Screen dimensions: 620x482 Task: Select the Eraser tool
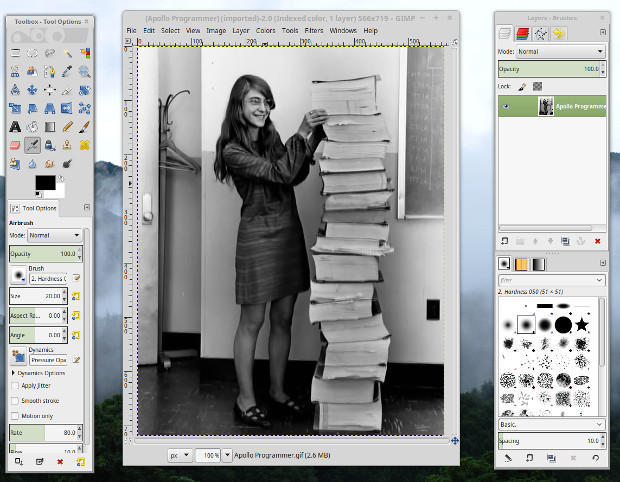16,144
